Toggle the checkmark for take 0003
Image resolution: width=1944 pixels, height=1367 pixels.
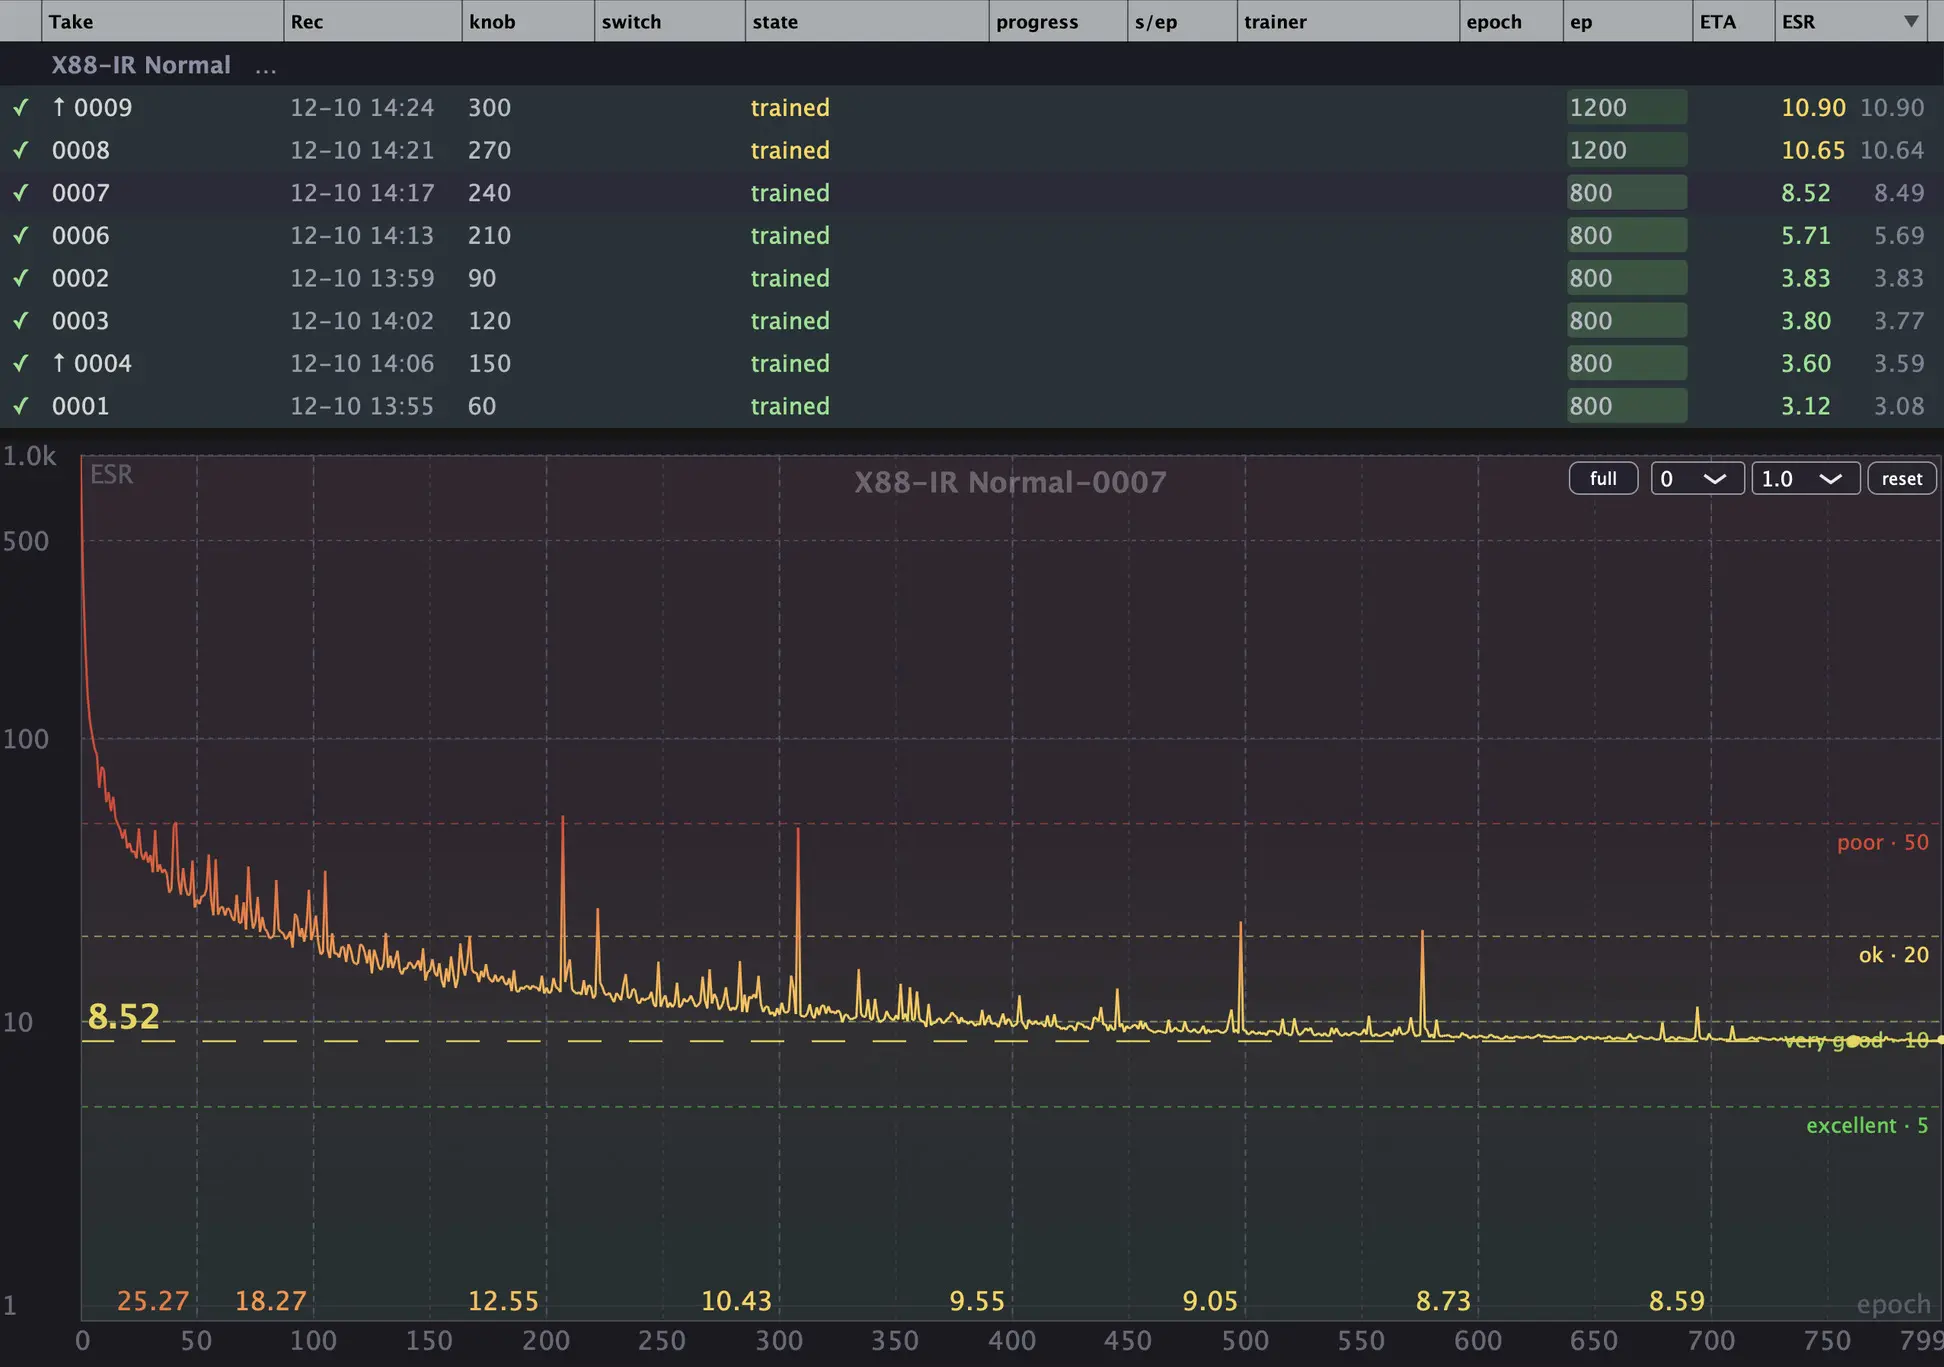(x=20, y=321)
